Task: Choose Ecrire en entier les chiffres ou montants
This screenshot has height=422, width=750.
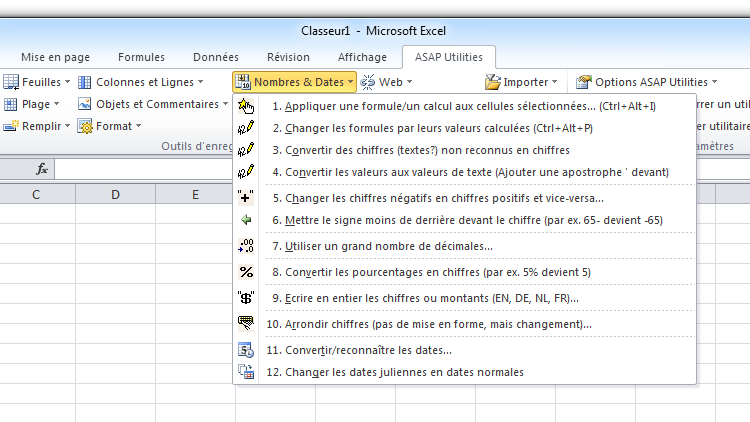Action: pos(464,298)
